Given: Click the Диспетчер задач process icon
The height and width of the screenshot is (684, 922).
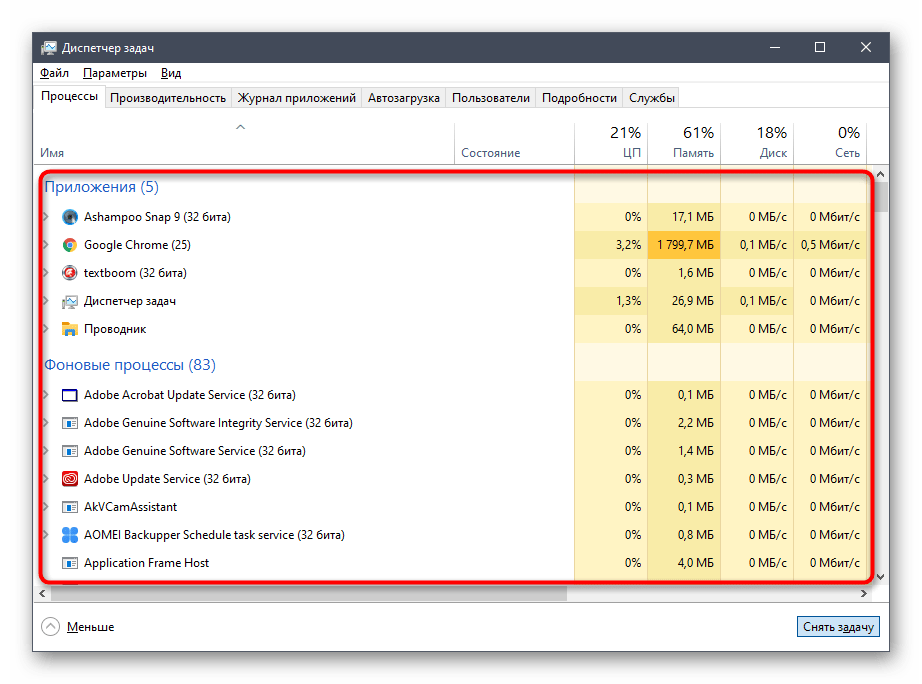Looking at the screenshot, I should tap(70, 301).
